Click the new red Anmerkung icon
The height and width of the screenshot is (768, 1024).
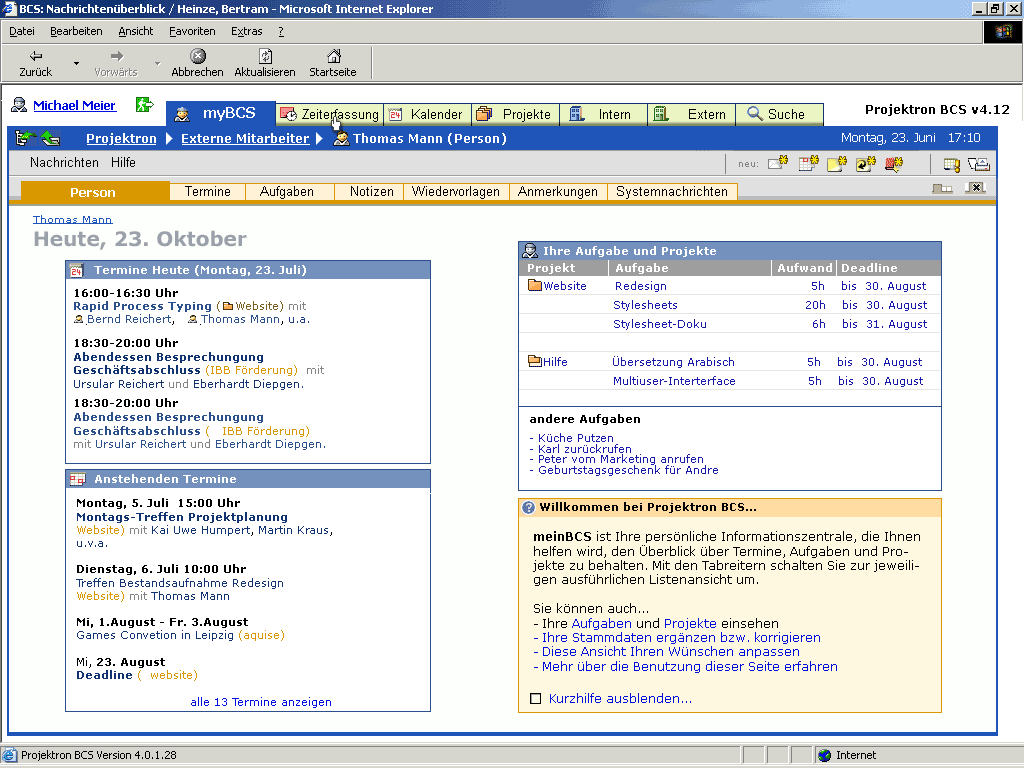click(x=894, y=164)
